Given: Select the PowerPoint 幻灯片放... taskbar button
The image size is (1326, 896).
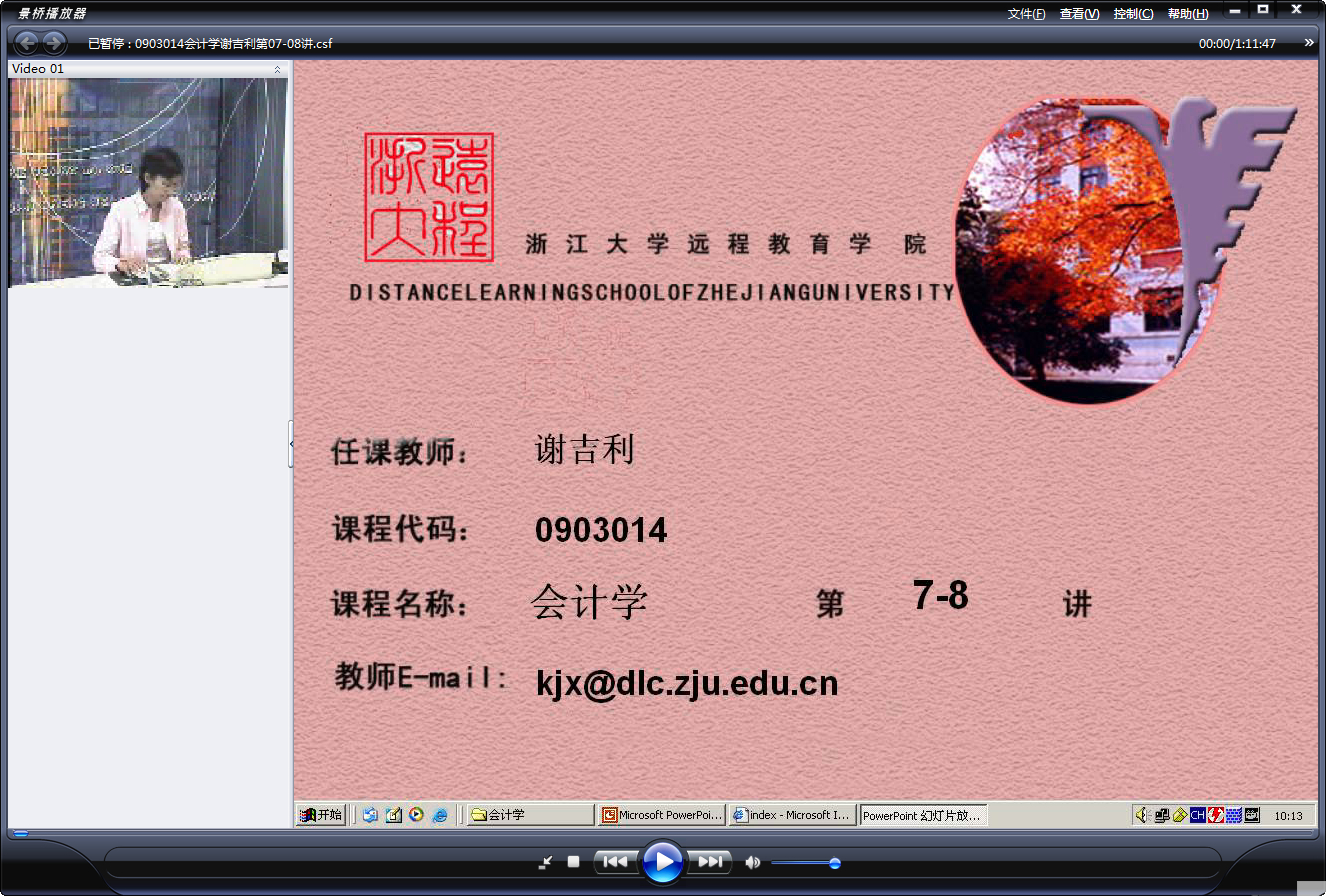Looking at the screenshot, I should coord(923,815).
